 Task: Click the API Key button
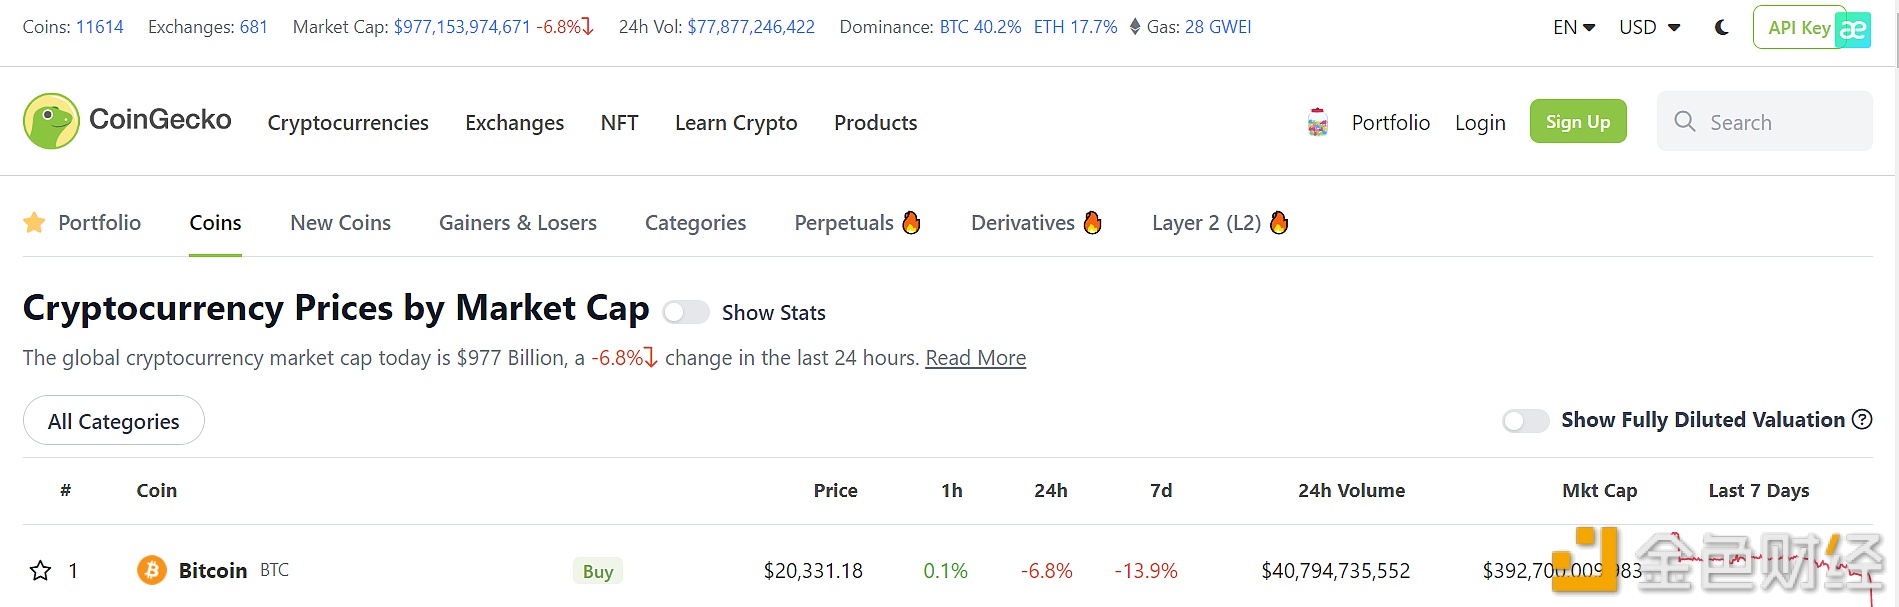tap(1800, 28)
